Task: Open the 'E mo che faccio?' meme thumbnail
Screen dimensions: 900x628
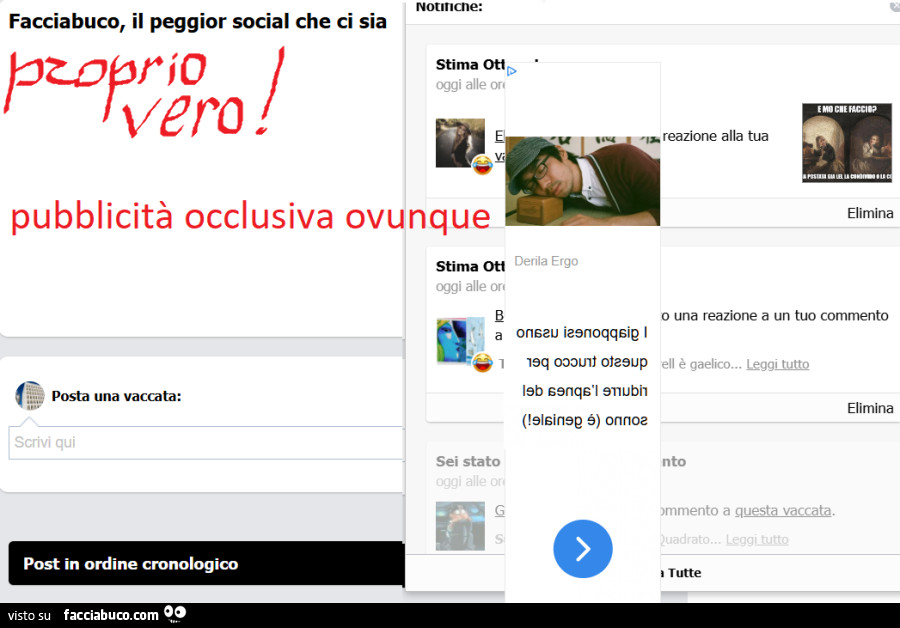Action: pos(847,143)
